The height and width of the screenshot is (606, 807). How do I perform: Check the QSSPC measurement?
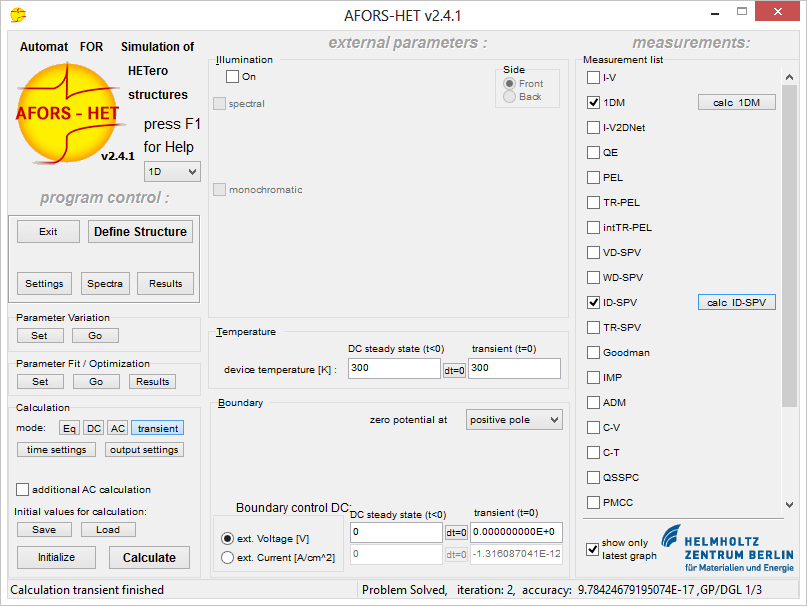593,477
